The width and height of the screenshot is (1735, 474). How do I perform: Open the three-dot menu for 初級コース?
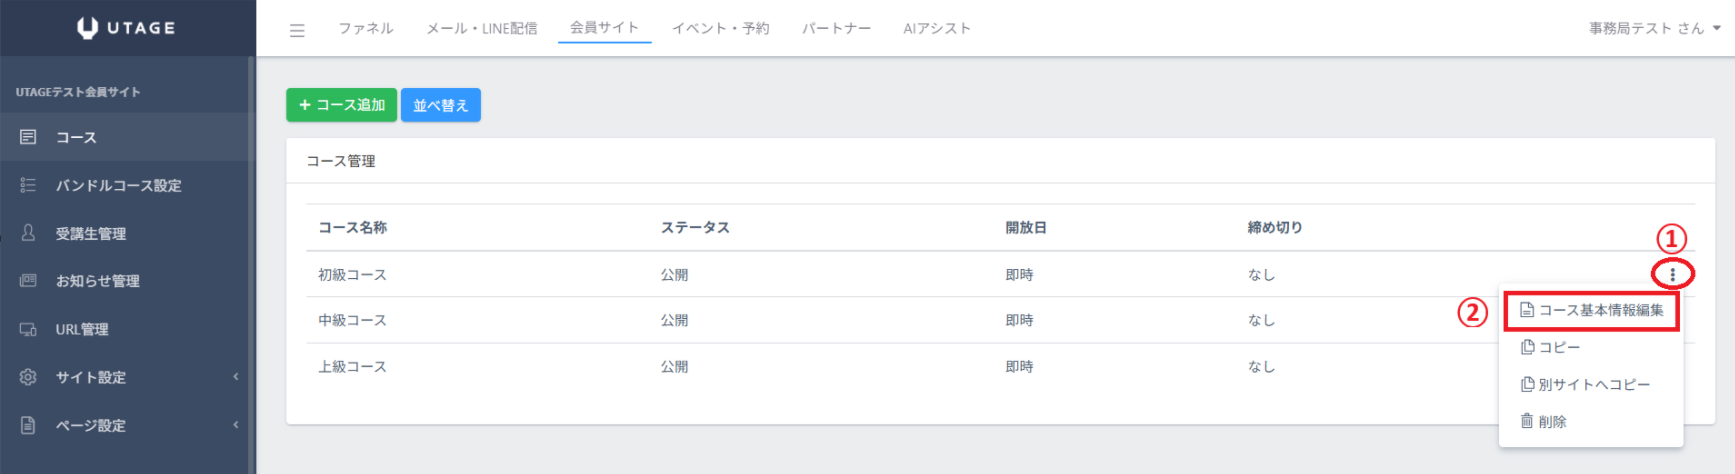point(1672,274)
